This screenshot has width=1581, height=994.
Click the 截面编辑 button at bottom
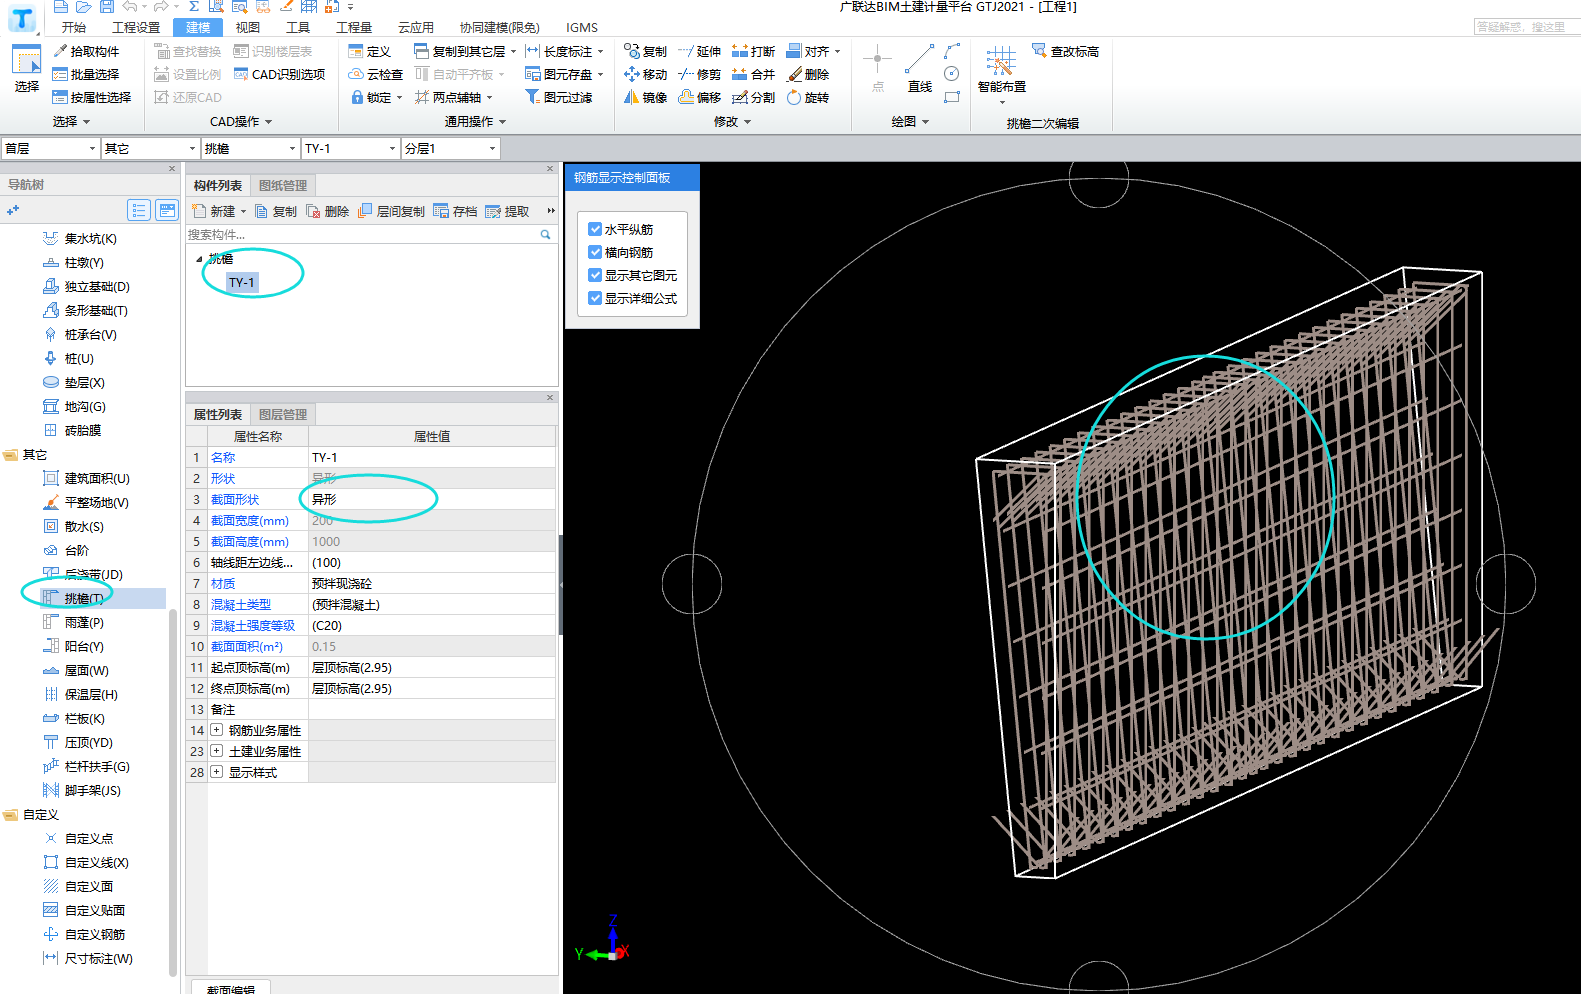pyautogui.click(x=230, y=988)
